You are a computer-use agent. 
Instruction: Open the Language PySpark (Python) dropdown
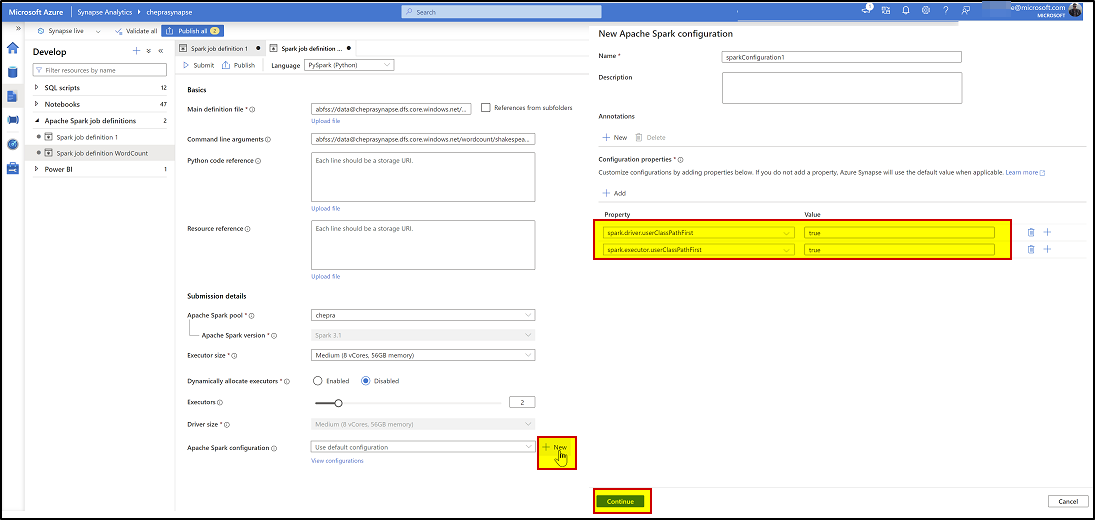click(x=349, y=65)
